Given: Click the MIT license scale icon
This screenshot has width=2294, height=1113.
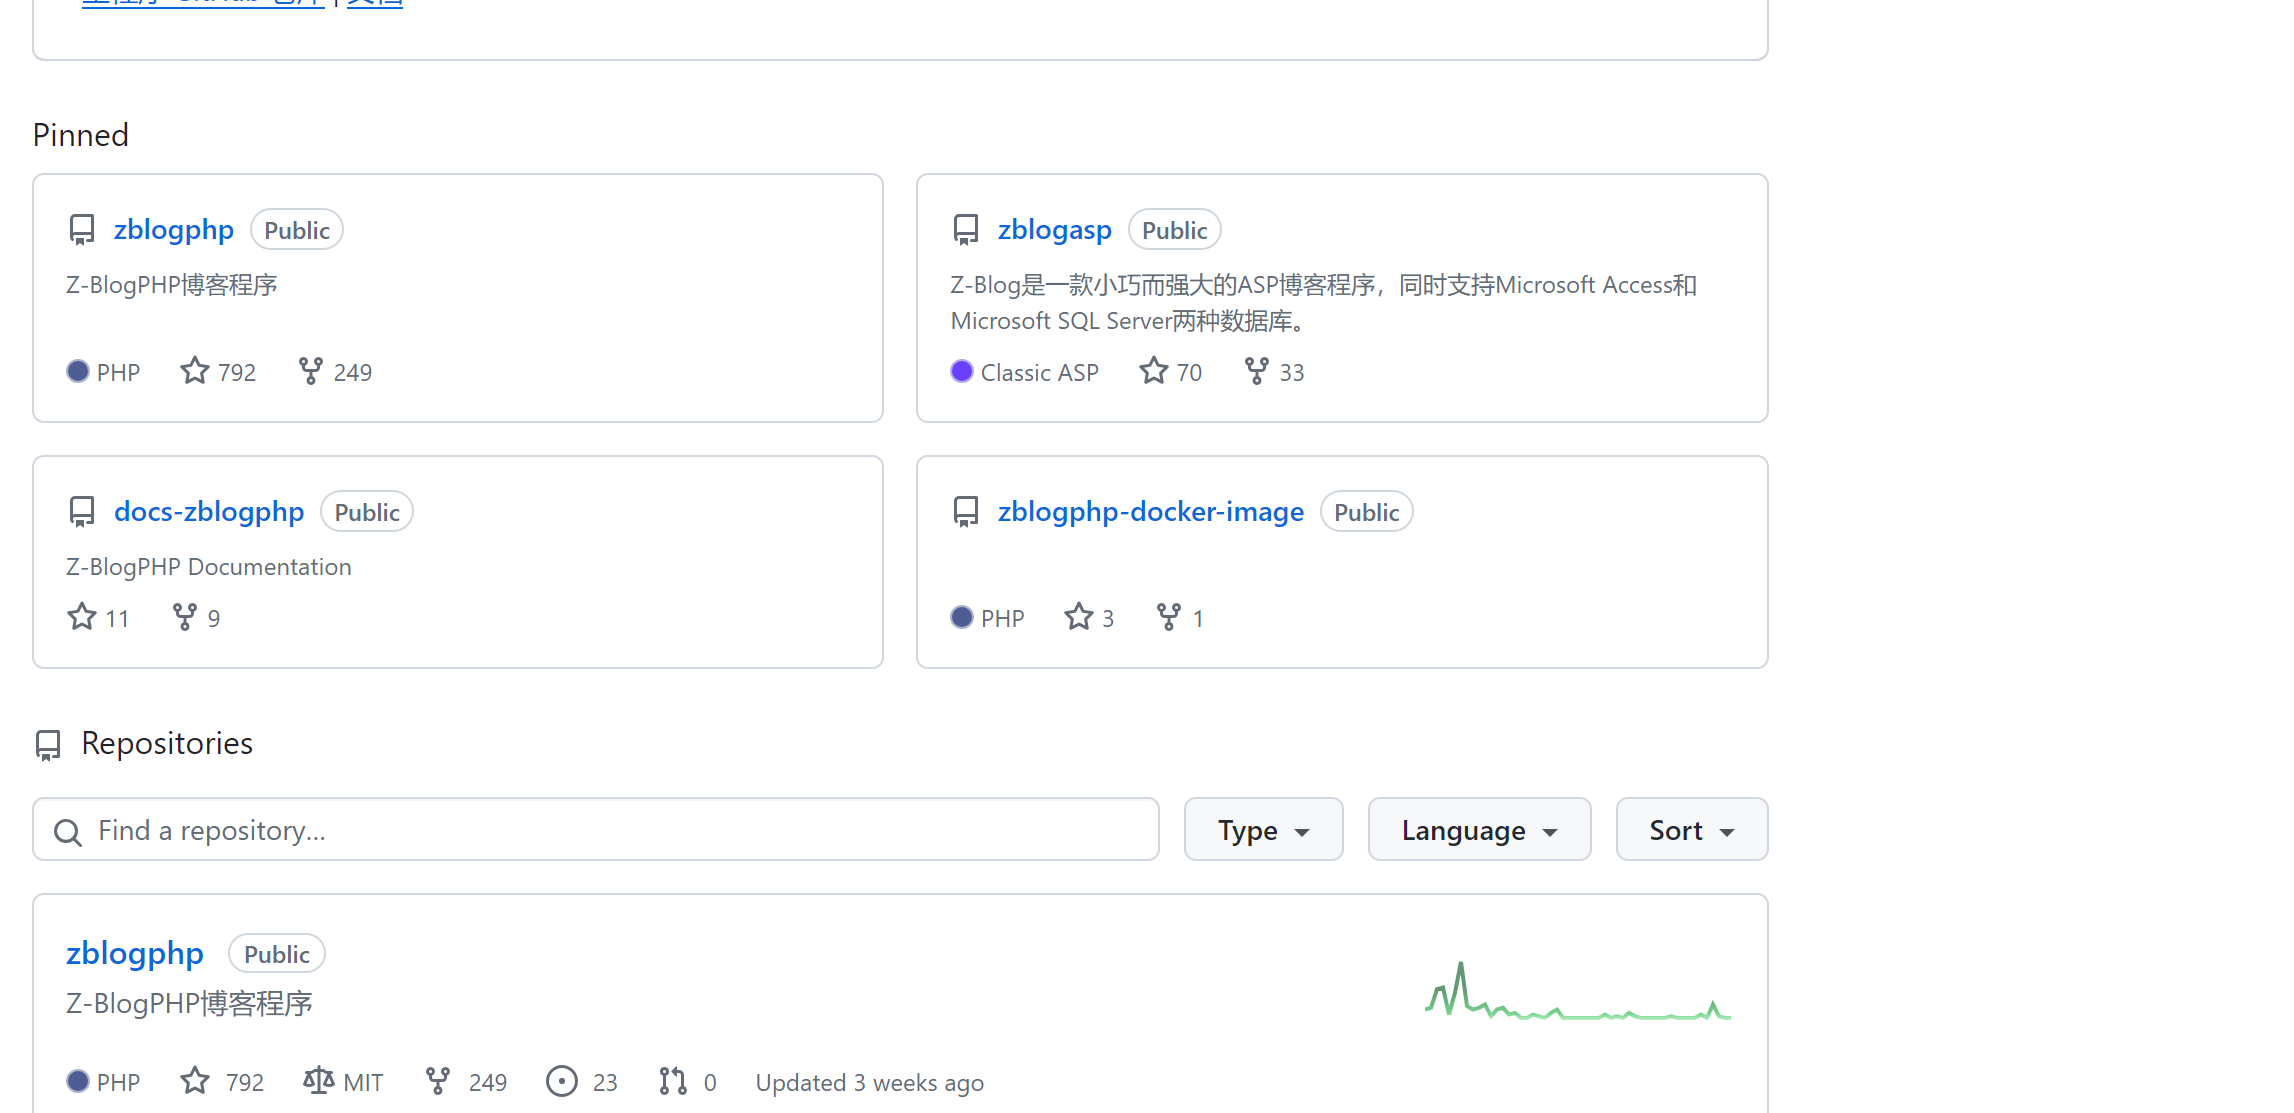Looking at the screenshot, I should (x=318, y=1081).
